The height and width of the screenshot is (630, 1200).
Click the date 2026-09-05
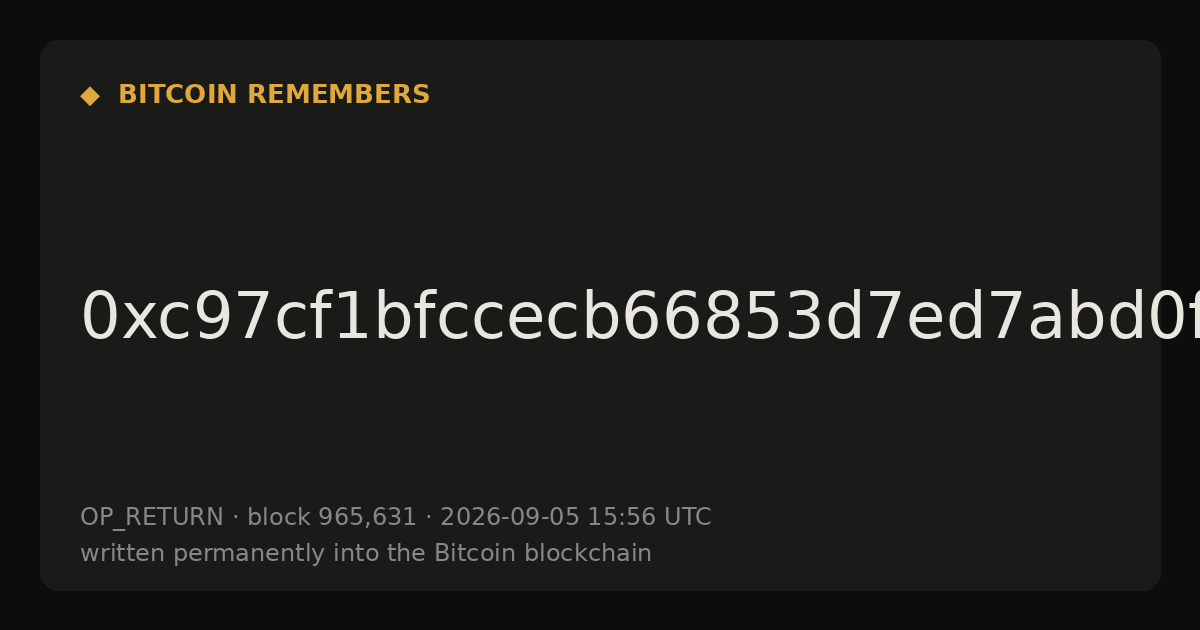[x=510, y=518]
